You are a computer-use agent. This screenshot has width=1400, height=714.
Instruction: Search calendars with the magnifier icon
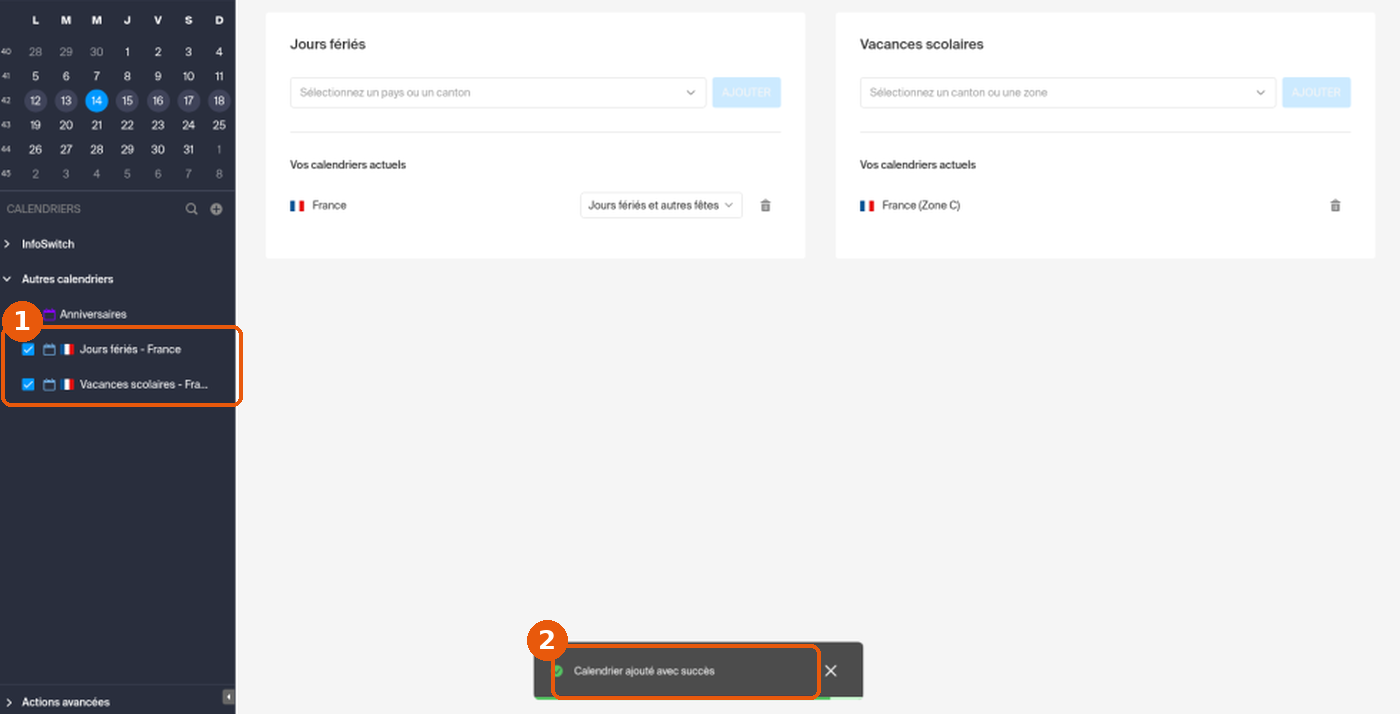click(x=192, y=209)
